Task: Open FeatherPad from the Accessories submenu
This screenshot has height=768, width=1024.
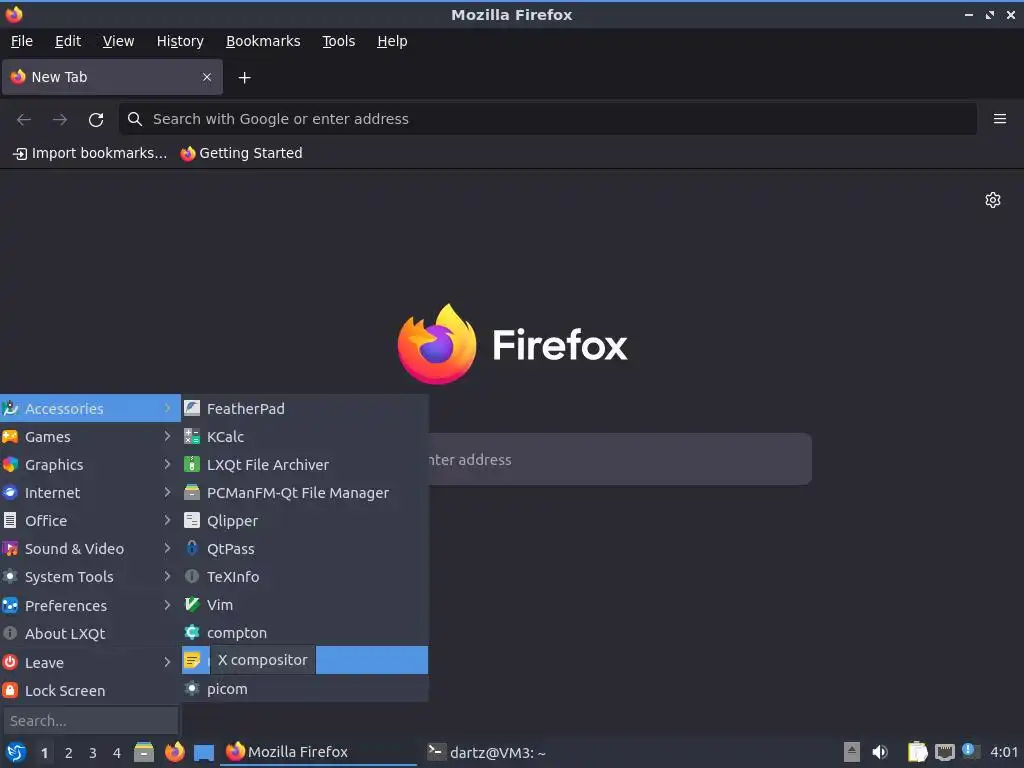Action: 305,409
